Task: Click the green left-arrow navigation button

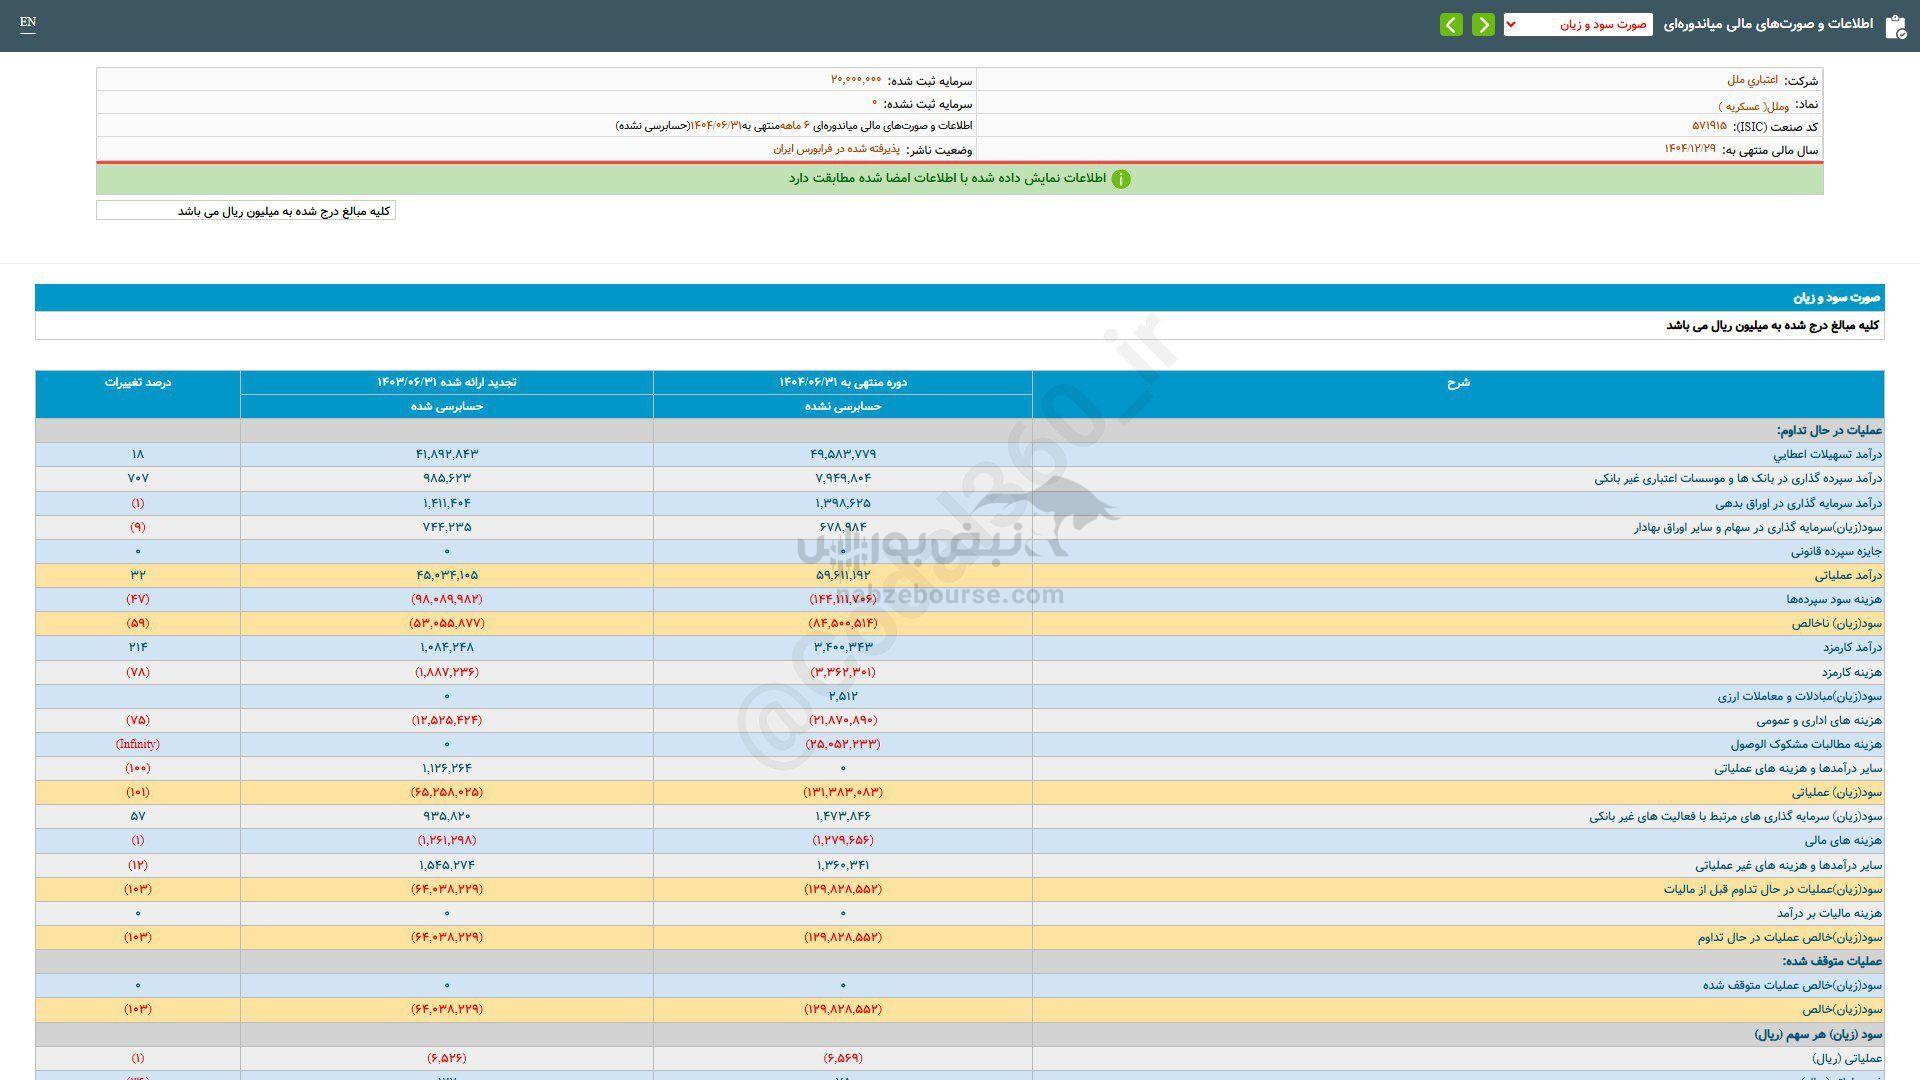Action: [1451, 24]
